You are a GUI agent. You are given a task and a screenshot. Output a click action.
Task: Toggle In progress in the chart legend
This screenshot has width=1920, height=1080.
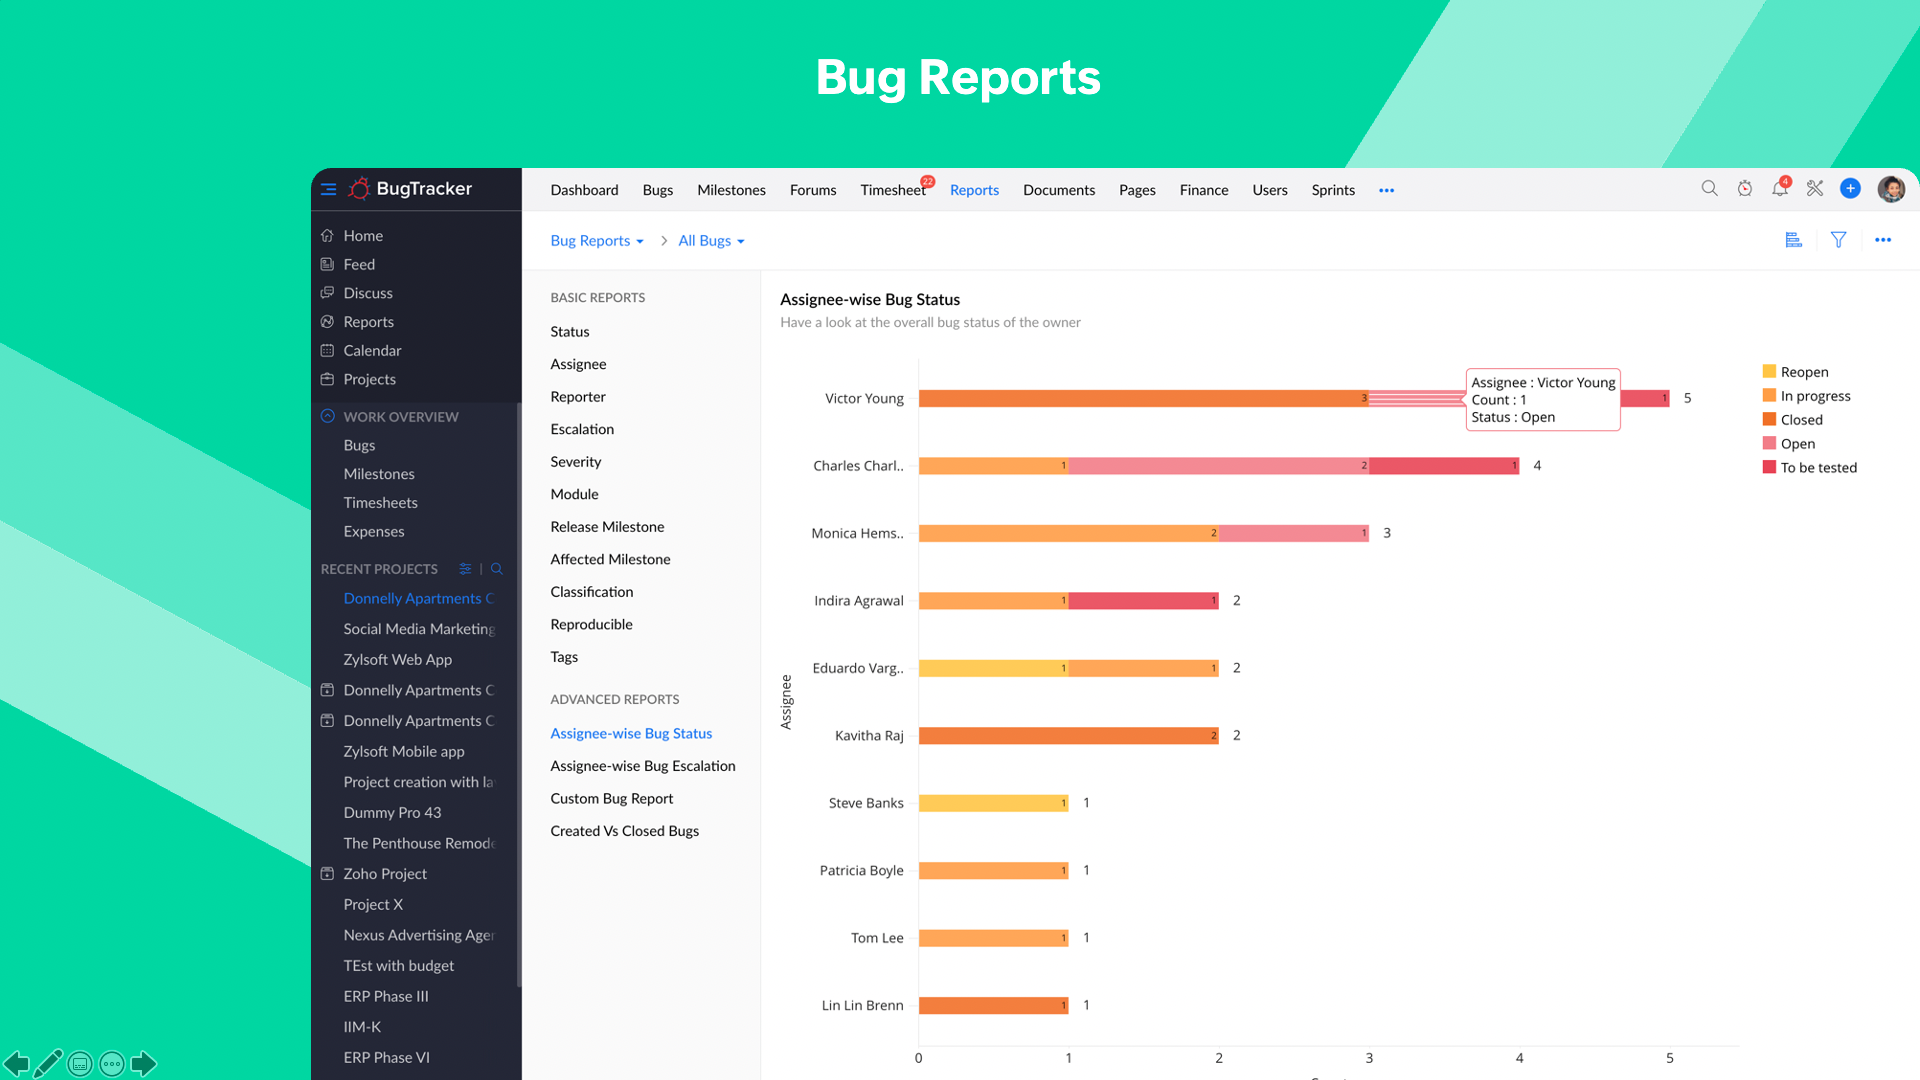pos(1768,395)
